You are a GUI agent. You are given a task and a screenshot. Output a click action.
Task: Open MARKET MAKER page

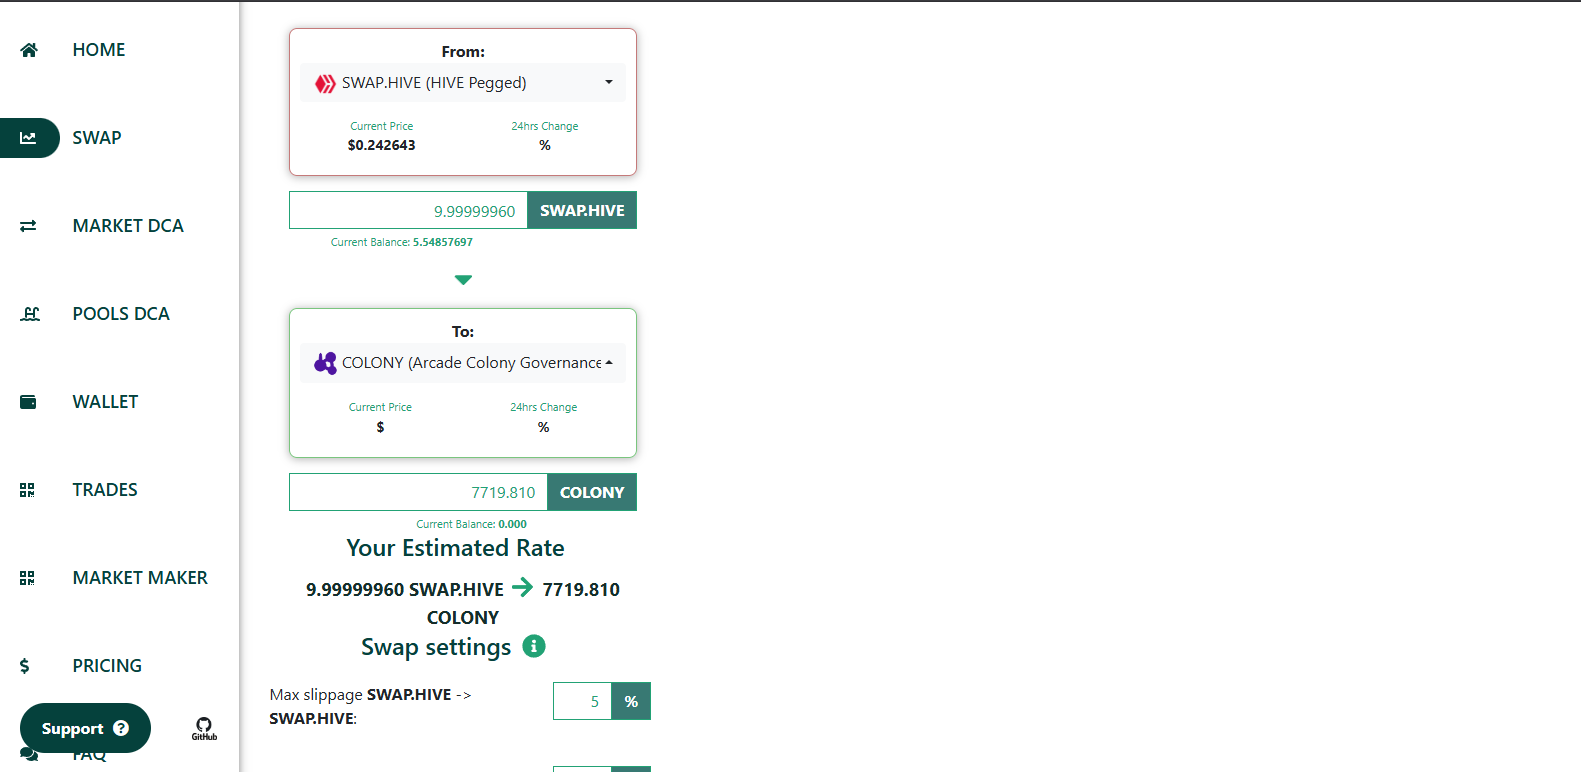pos(140,578)
